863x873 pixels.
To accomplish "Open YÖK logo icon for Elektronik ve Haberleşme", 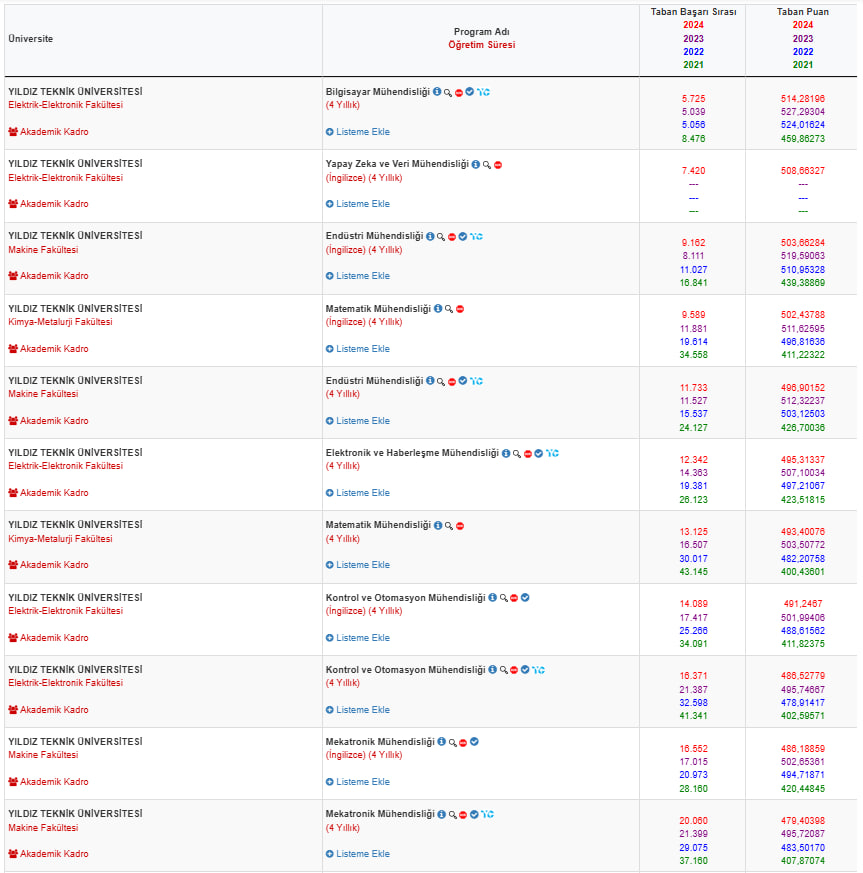I will click(552, 454).
